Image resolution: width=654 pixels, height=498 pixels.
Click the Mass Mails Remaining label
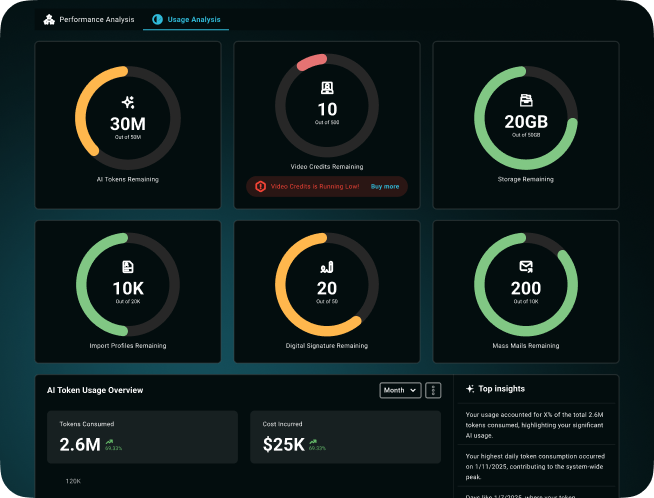(526, 346)
